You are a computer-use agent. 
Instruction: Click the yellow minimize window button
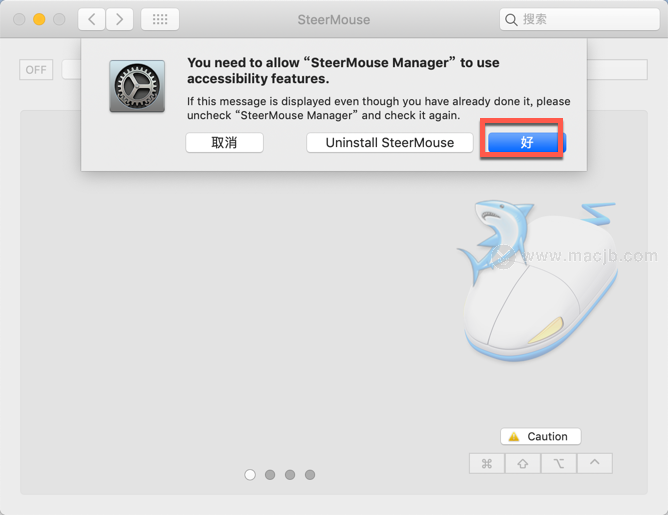point(39,19)
